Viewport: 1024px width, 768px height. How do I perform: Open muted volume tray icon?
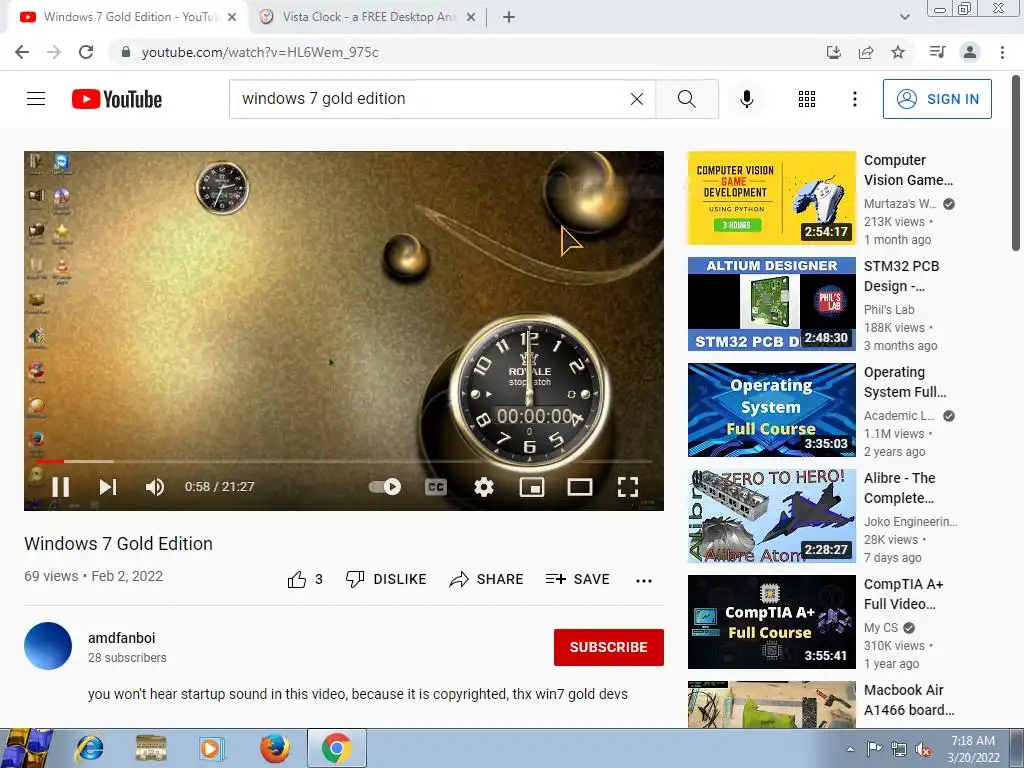point(923,750)
